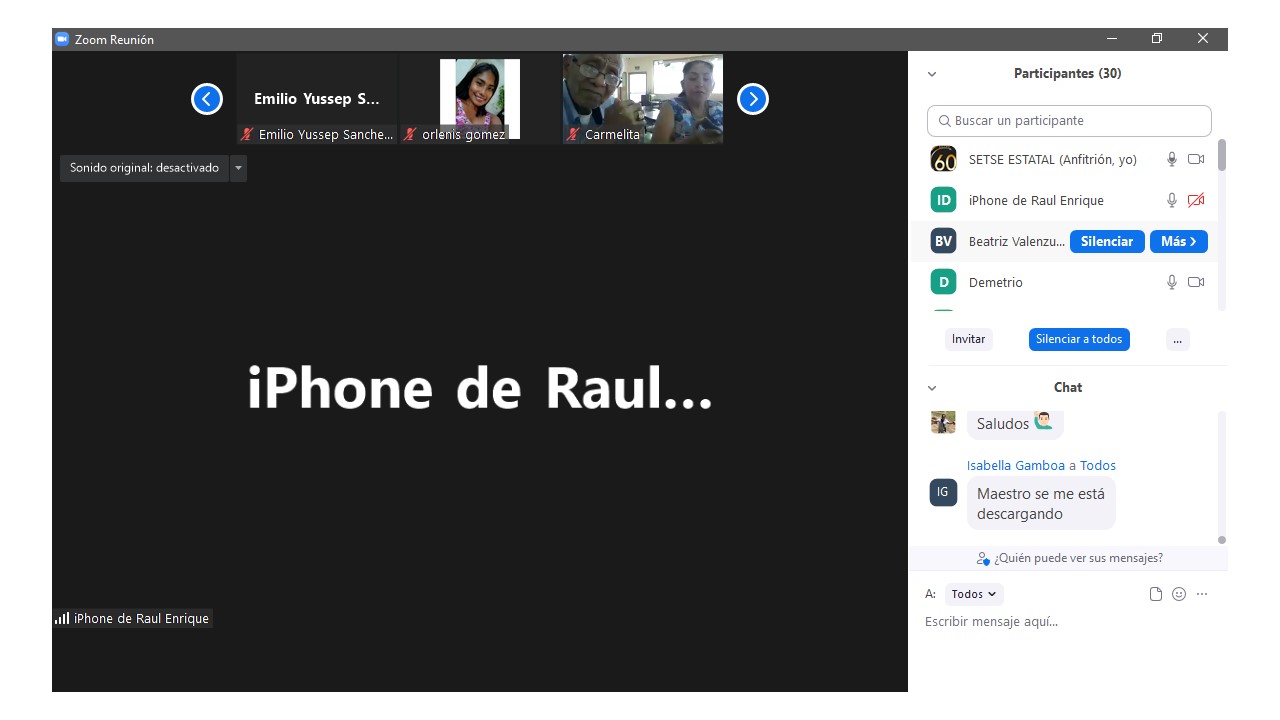Show next video thumbnails with right arrow
The height and width of the screenshot is (720, 1280).
point(753,99)
